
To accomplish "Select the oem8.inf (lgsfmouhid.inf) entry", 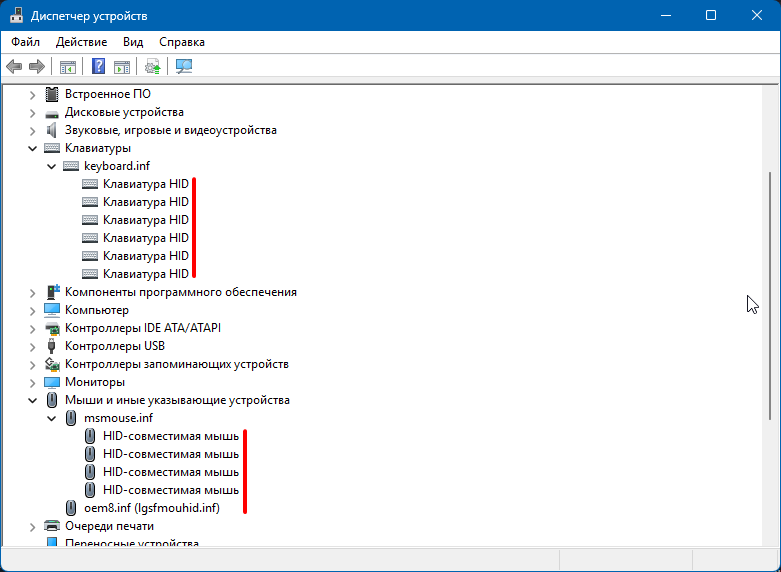I will pyautogui.click(x=152, y=508).
